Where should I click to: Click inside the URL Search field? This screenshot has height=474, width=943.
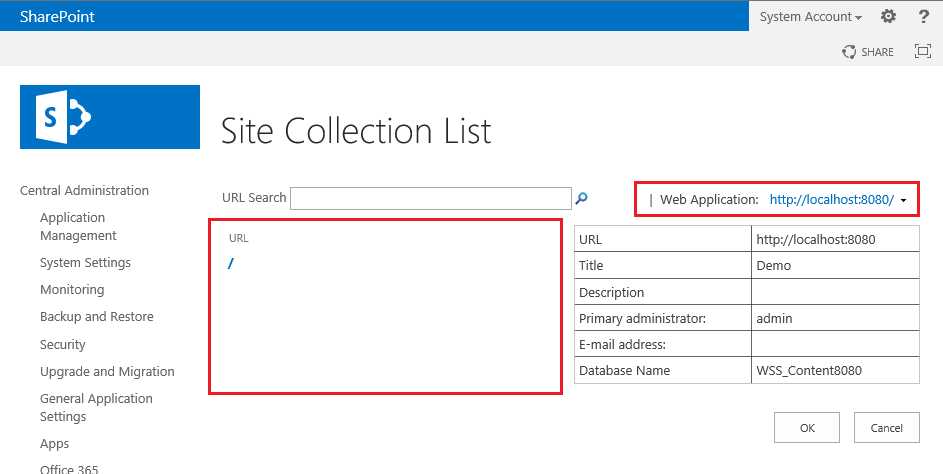pos(431,199)
